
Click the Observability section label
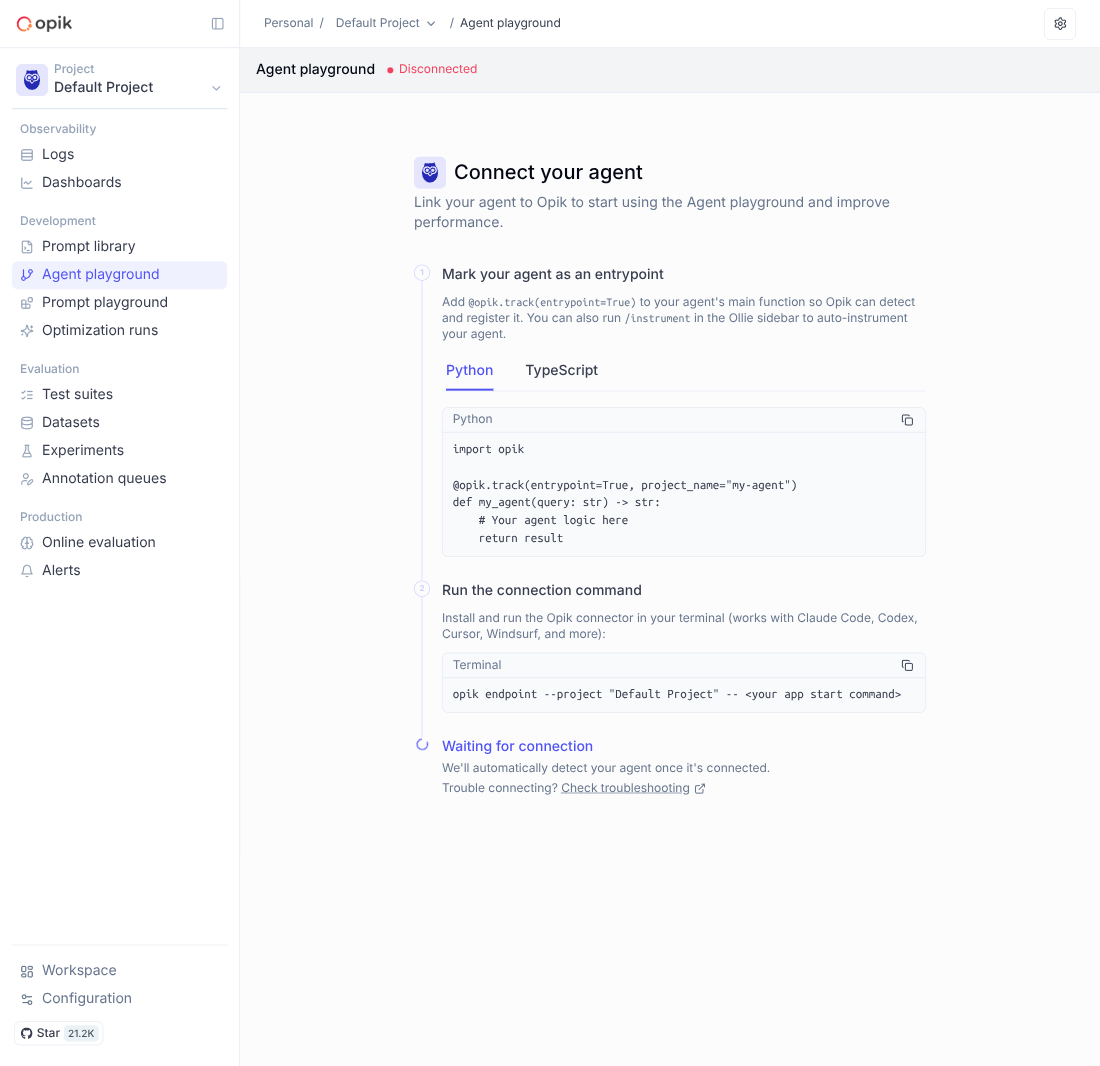tap(58, 129)
